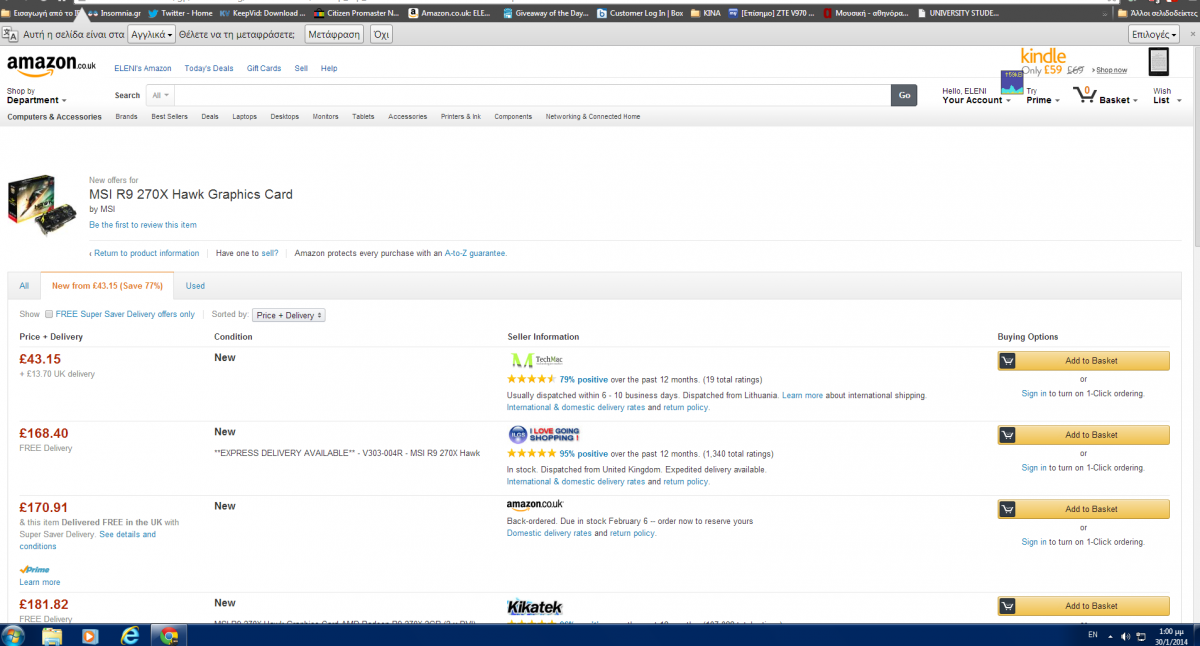
Task: Click Return to product information link
Action: tap(146, 253)
